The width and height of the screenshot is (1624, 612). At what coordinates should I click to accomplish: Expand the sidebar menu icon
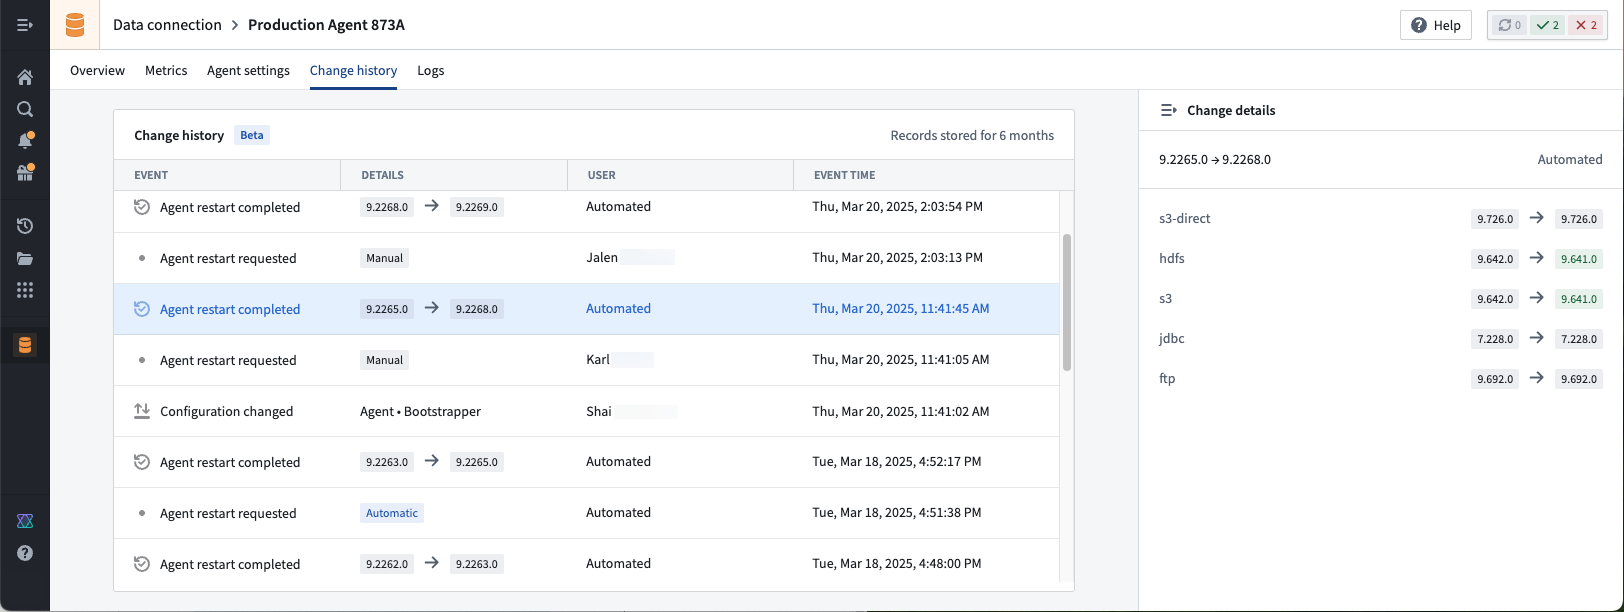[25, 25]
